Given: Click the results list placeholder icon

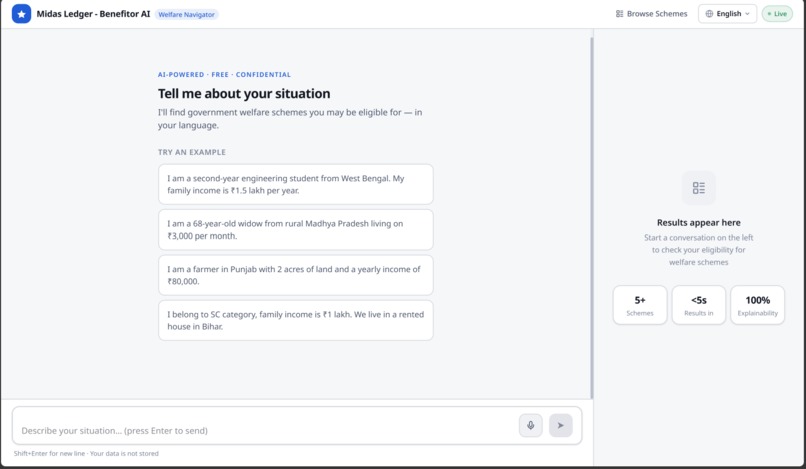Looking at the screenshot, I should 699,188.
